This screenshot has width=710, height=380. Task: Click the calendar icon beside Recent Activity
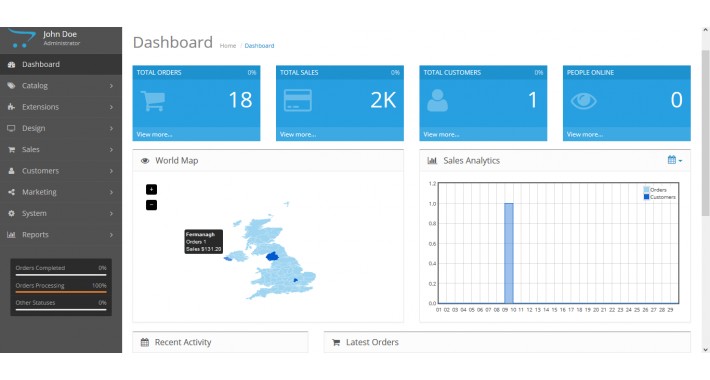[145, 342]
